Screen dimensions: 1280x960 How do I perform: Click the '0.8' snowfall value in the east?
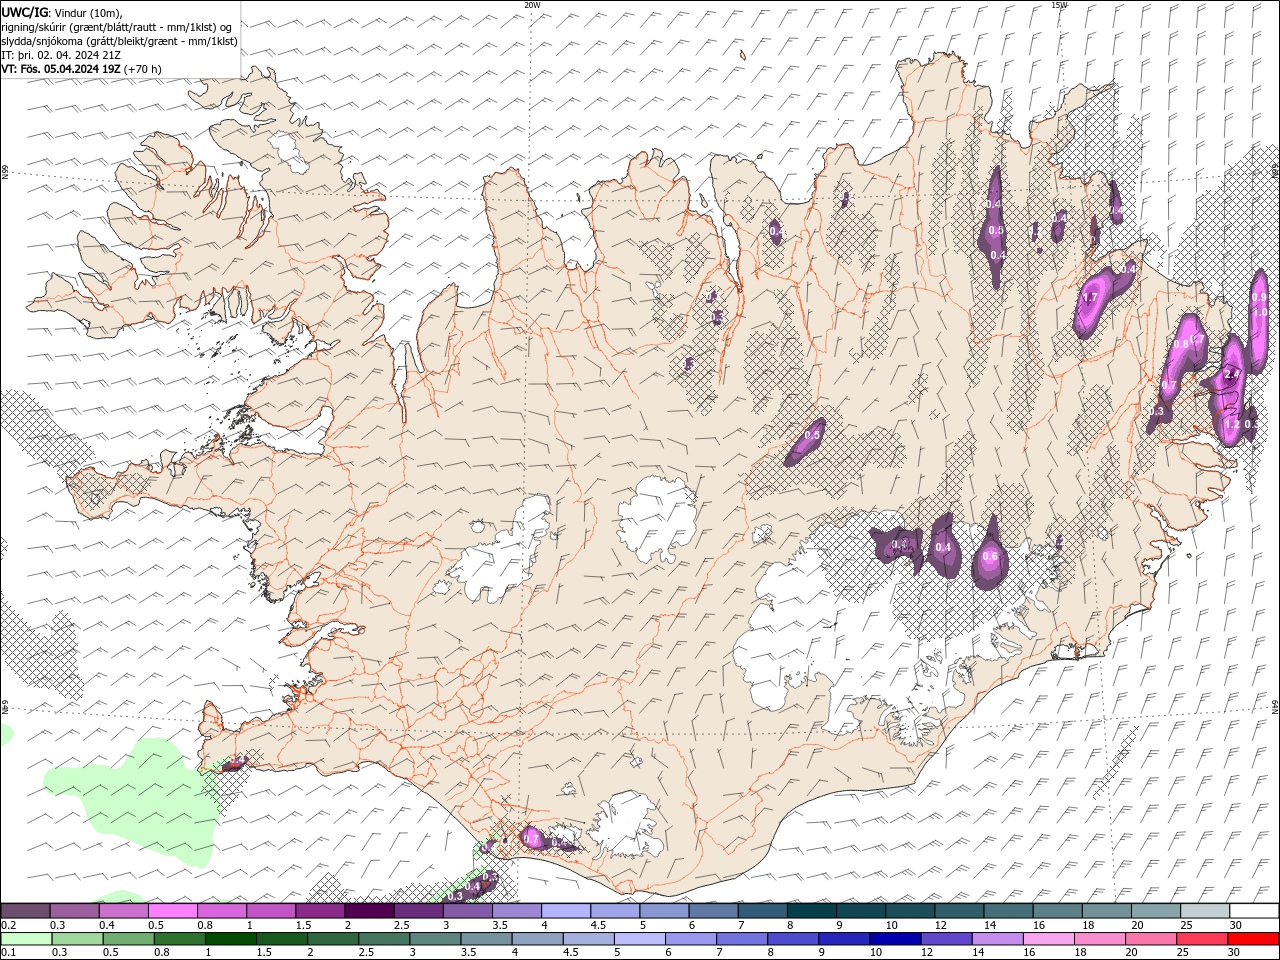coord(1181,344)
